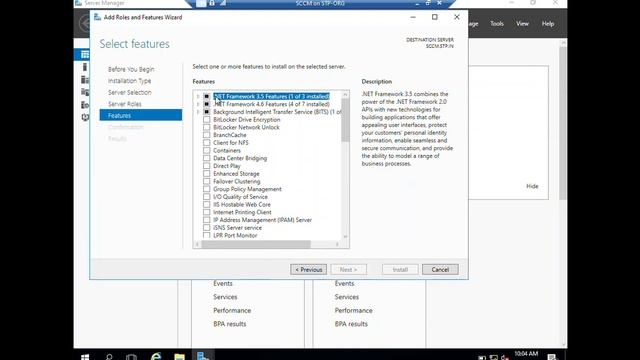The width and height of the screenshot is (640, 360).
Task: Toggle .NET Framework 3.5 Features checkbox
Action: [207, 96]
